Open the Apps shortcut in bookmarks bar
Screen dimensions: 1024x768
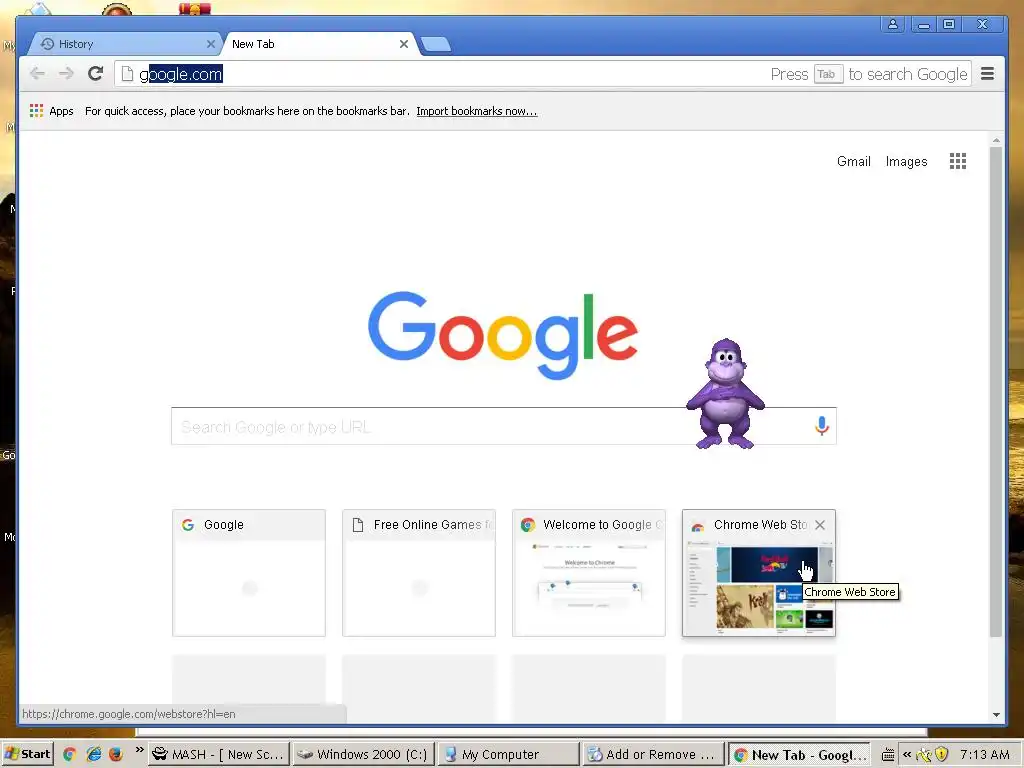coord(52,111)
